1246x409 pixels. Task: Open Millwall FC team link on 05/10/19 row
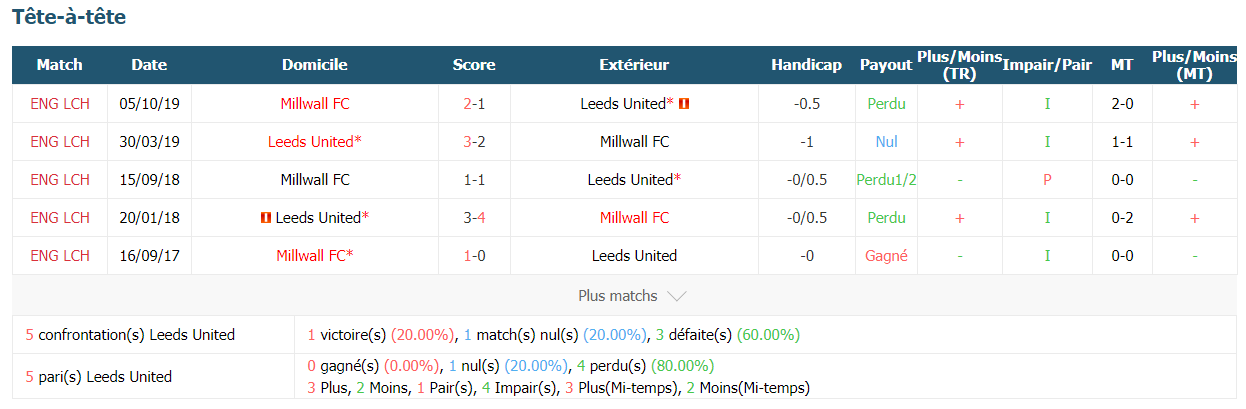[x=315, y=104]
